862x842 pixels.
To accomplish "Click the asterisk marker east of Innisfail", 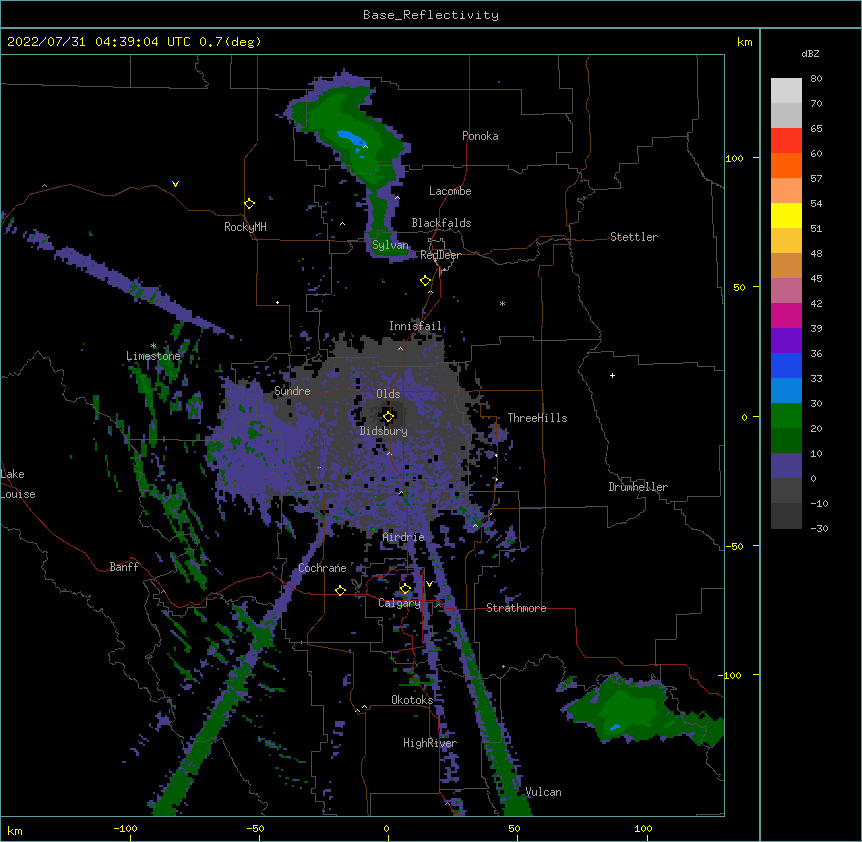I will tap(502, 303).
